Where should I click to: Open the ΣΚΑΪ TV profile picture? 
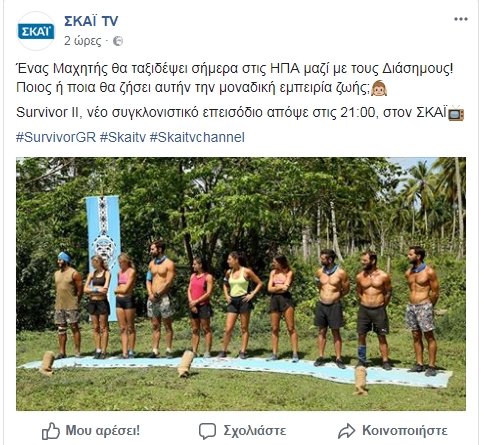(x=36, y=31)
